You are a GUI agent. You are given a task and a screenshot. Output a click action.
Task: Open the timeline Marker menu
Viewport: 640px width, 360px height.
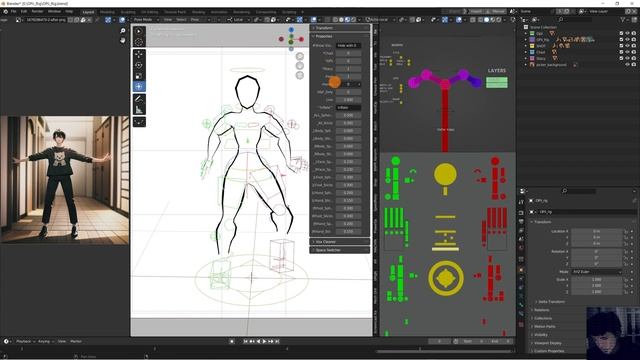(76, 341)
